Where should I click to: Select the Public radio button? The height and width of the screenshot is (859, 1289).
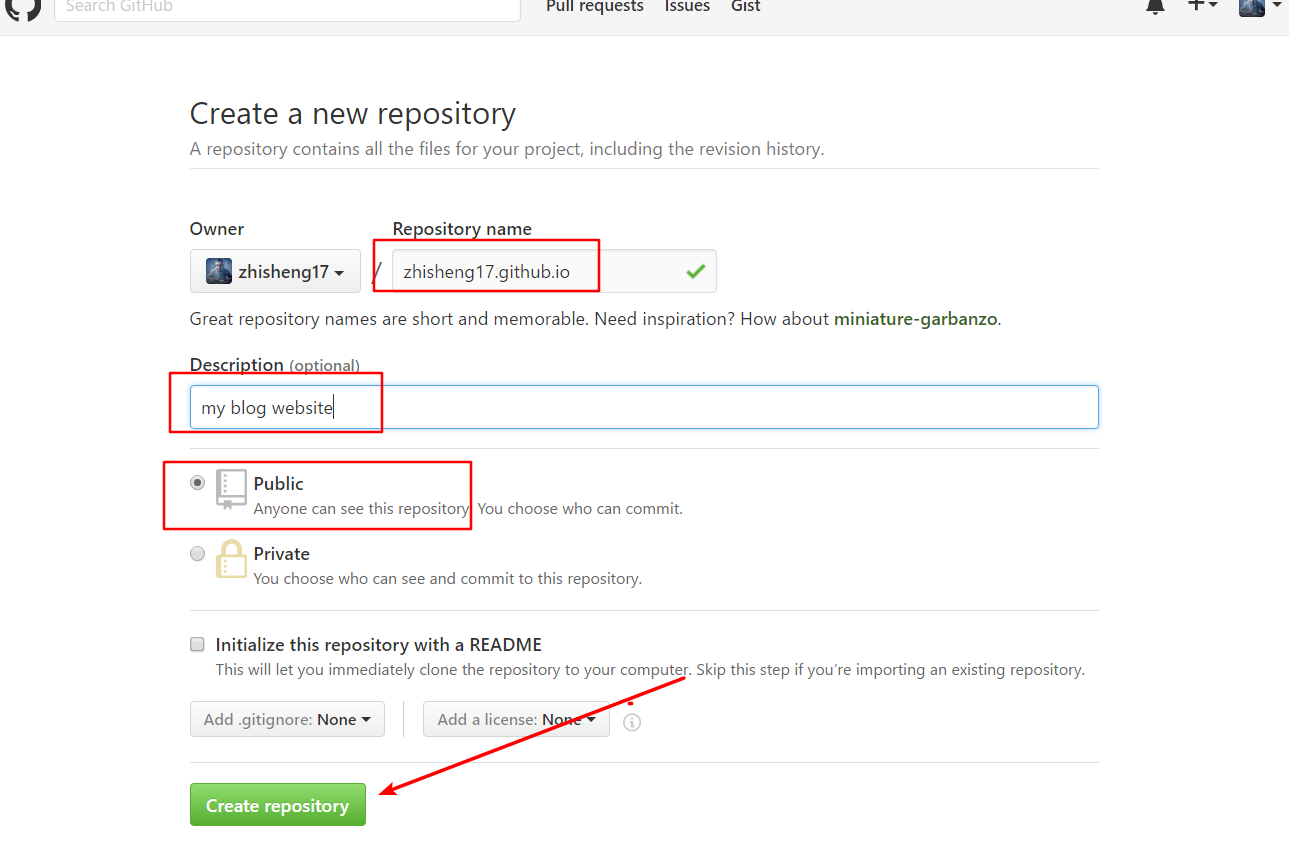point(197,483)
